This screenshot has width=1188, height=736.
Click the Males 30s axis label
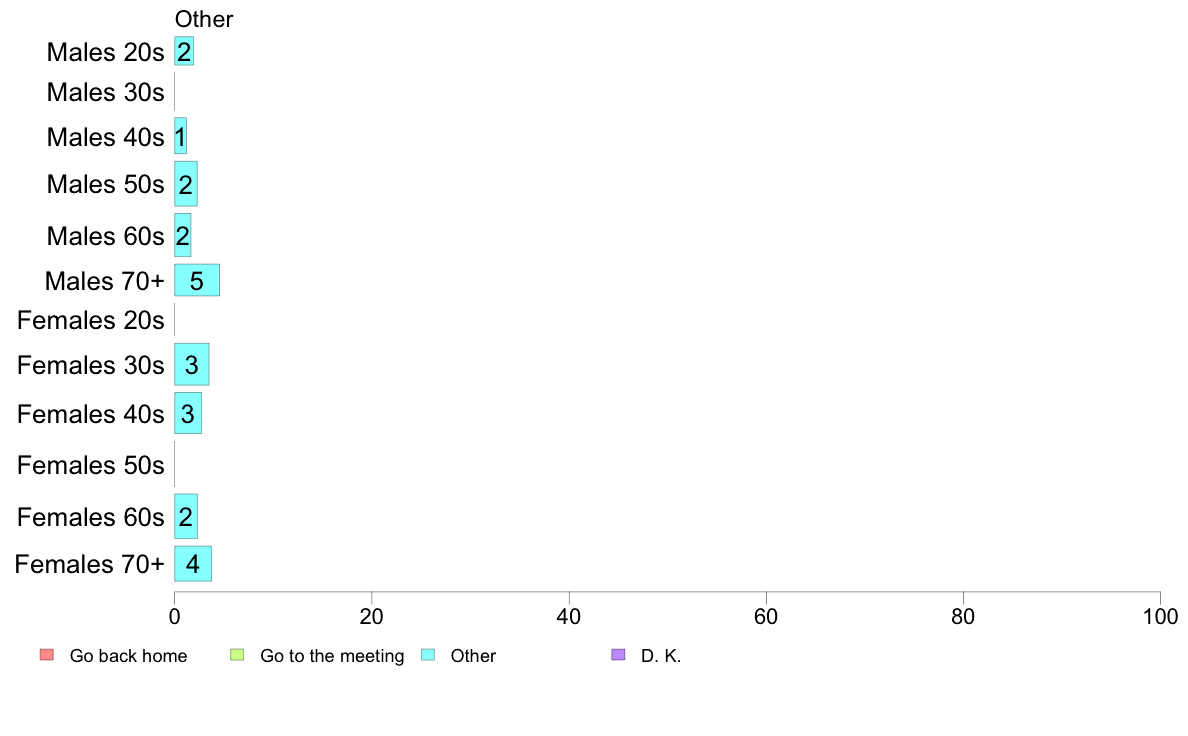tap(105, 92)
